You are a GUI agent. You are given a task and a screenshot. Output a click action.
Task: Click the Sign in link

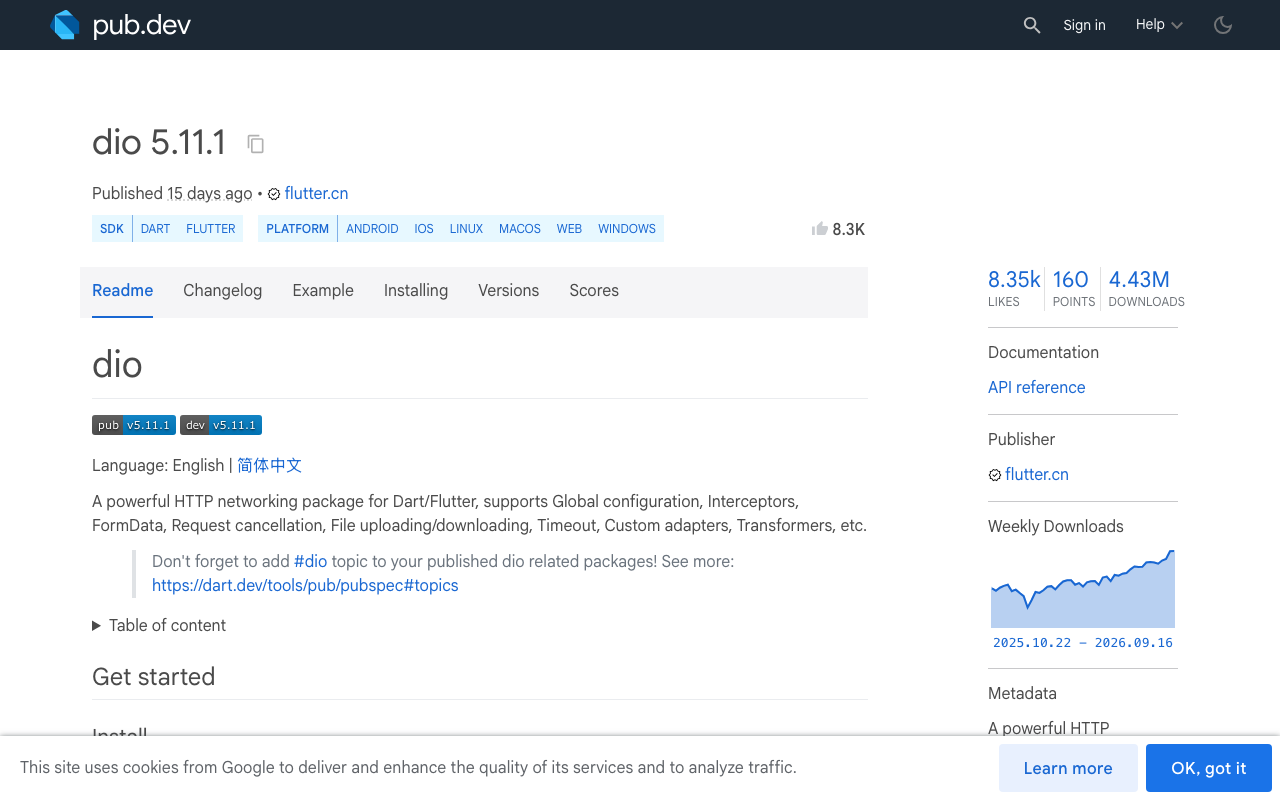[1084, 25]
